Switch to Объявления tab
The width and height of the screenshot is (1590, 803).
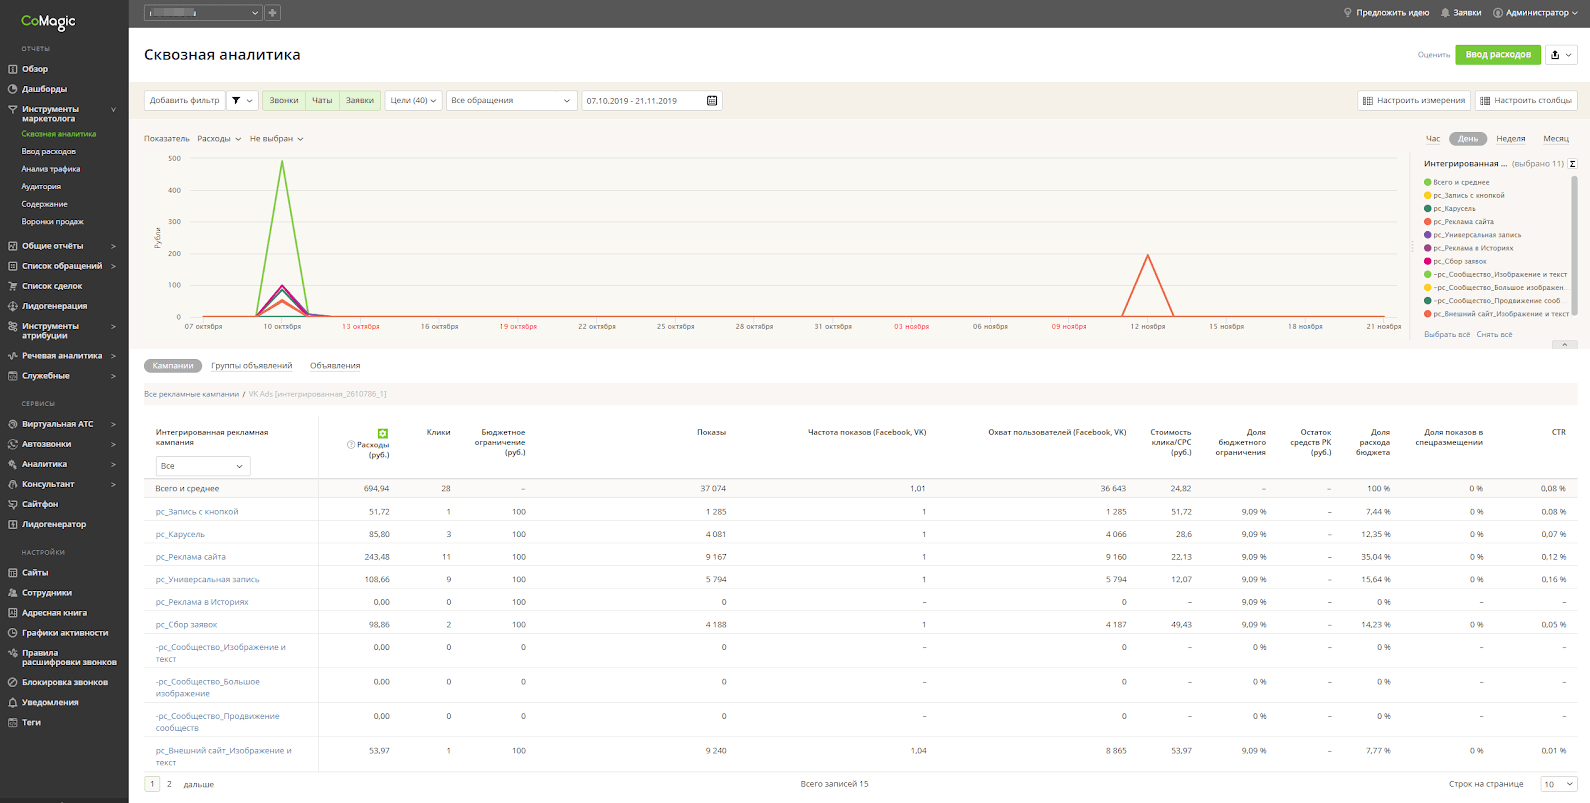point(335,366)
